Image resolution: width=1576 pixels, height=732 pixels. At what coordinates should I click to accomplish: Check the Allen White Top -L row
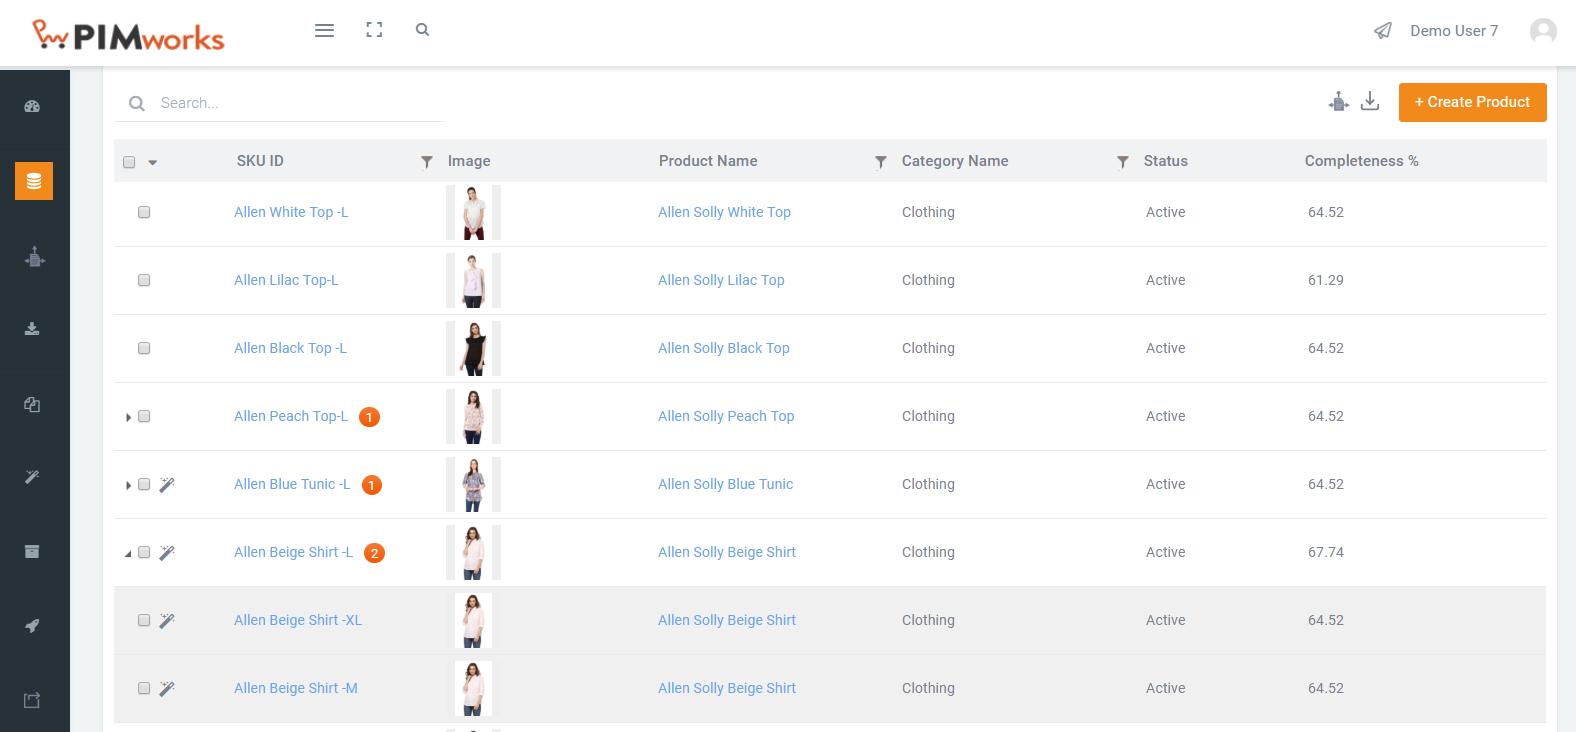144,212
